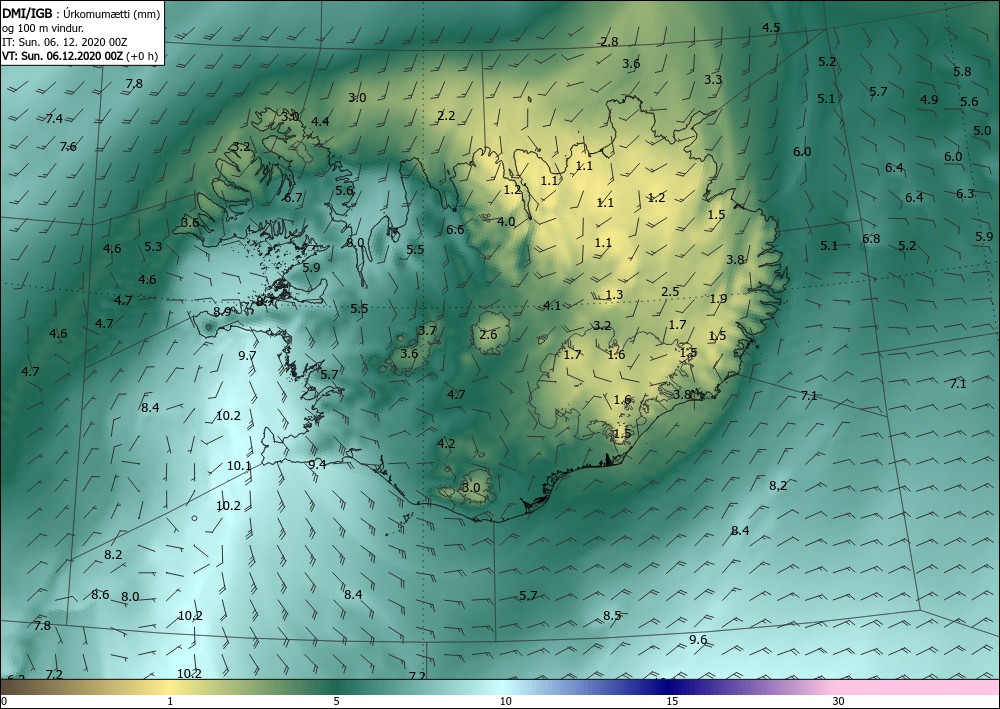This screenshot has height=709, width=1000.
Task: Click the map value 4.4
Action: click(320, 122)
